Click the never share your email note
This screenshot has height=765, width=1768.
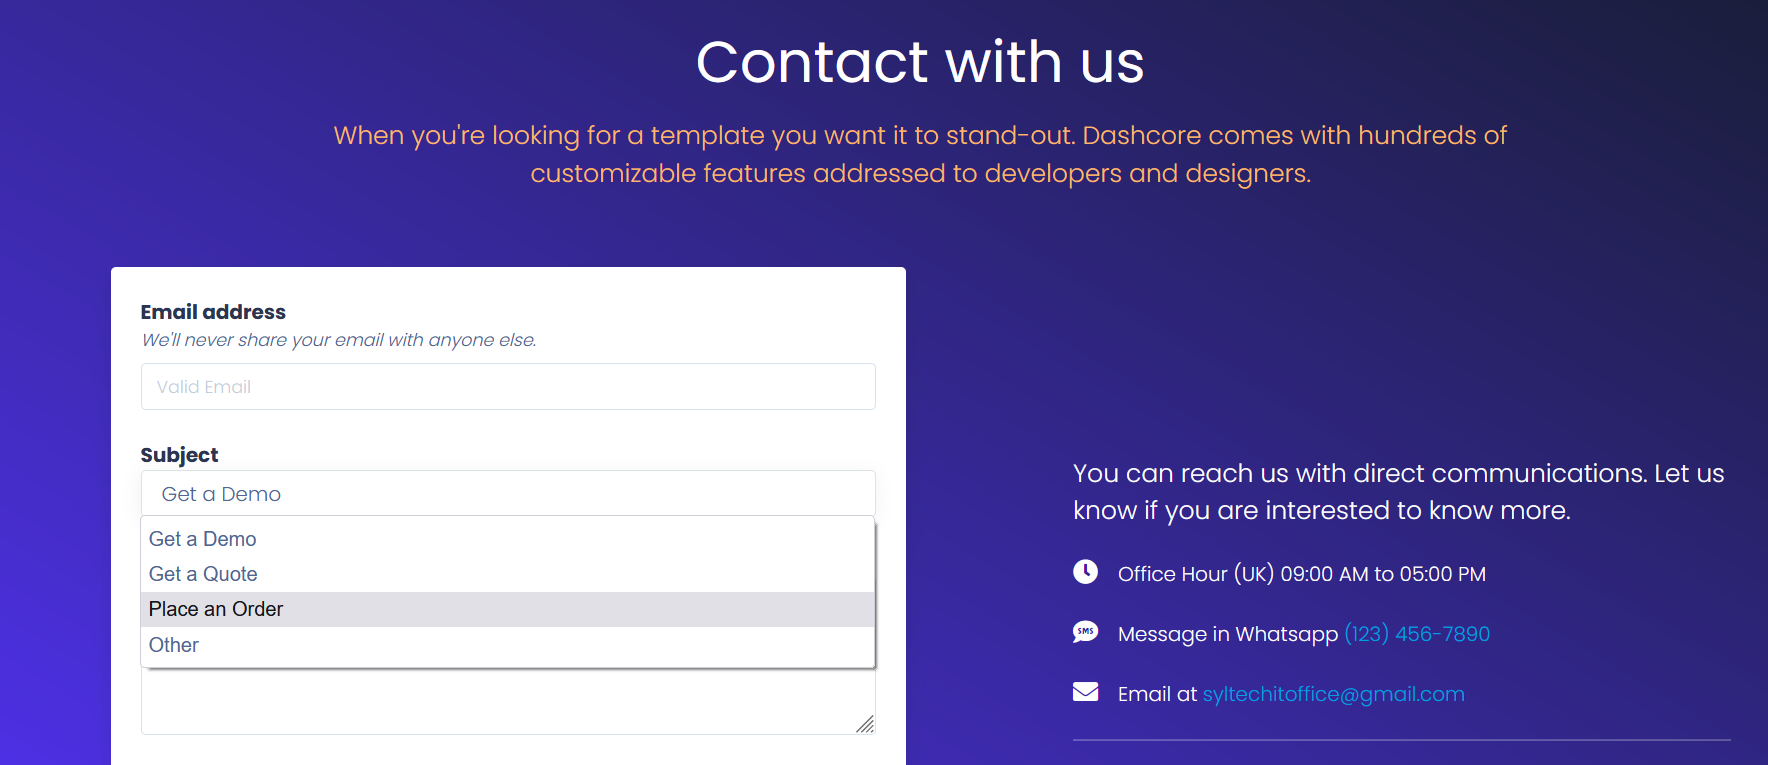pos(339,340)
